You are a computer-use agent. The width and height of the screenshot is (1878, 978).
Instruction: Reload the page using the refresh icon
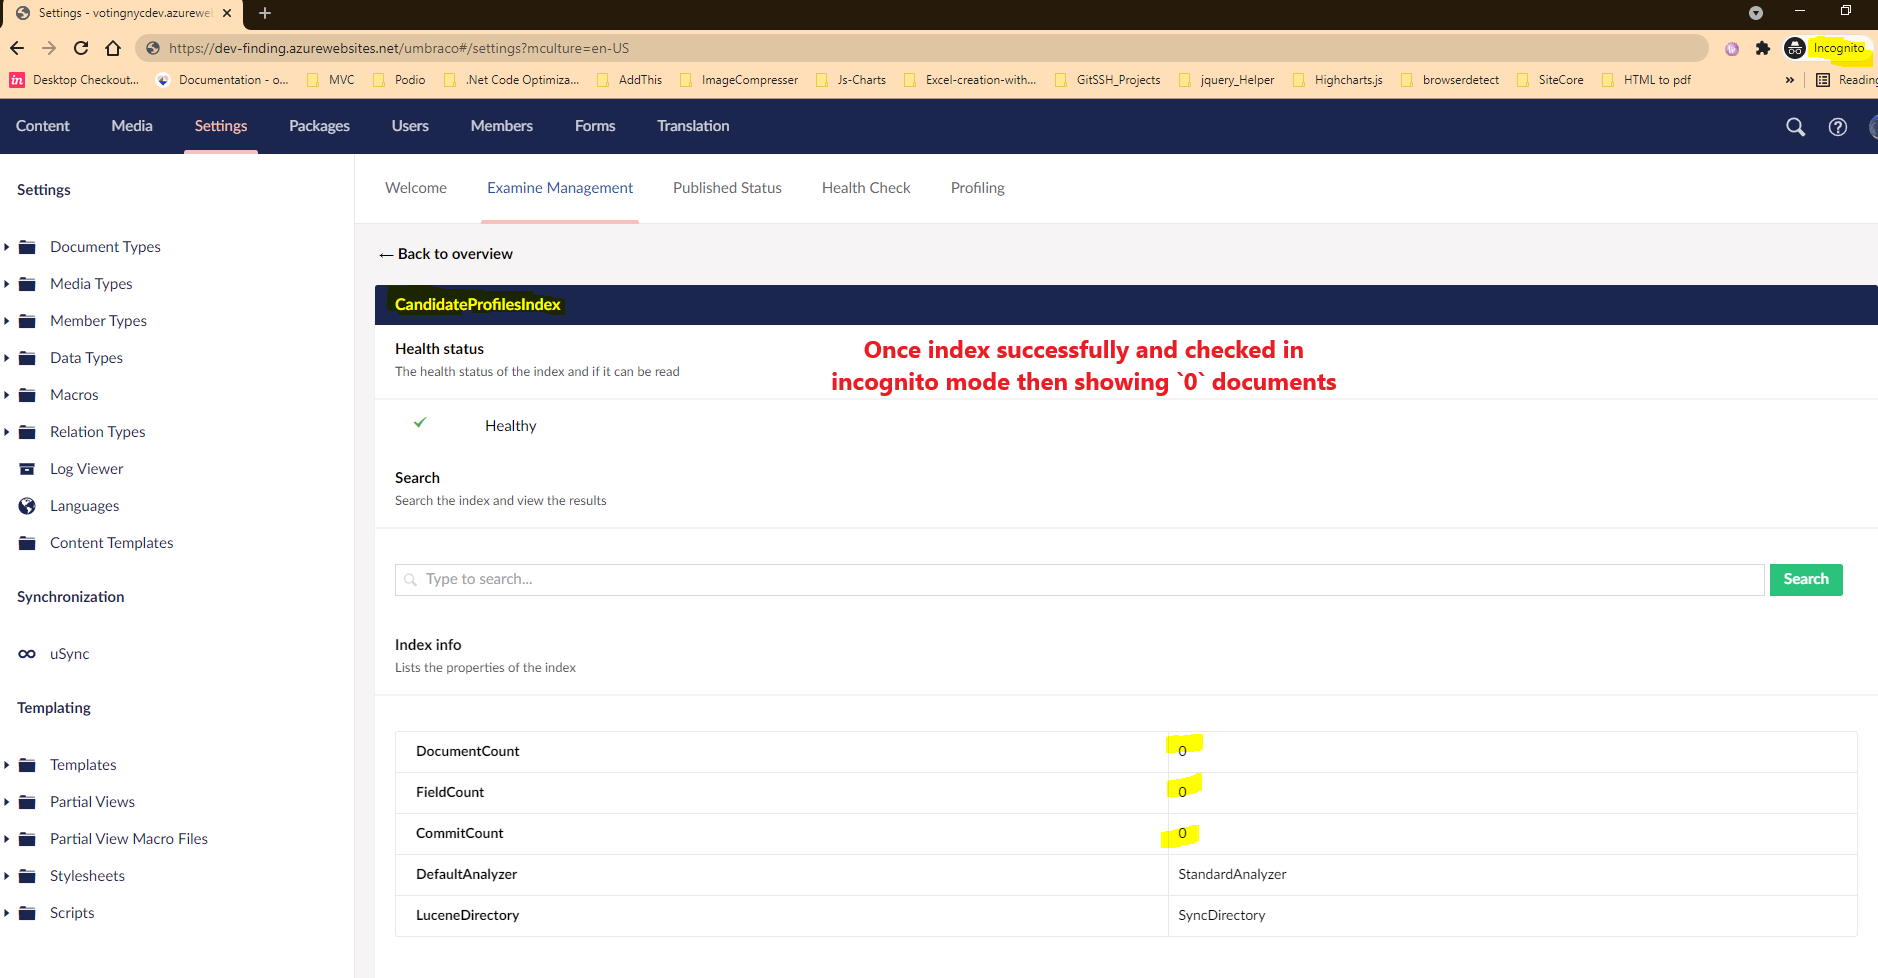[80, 47]
